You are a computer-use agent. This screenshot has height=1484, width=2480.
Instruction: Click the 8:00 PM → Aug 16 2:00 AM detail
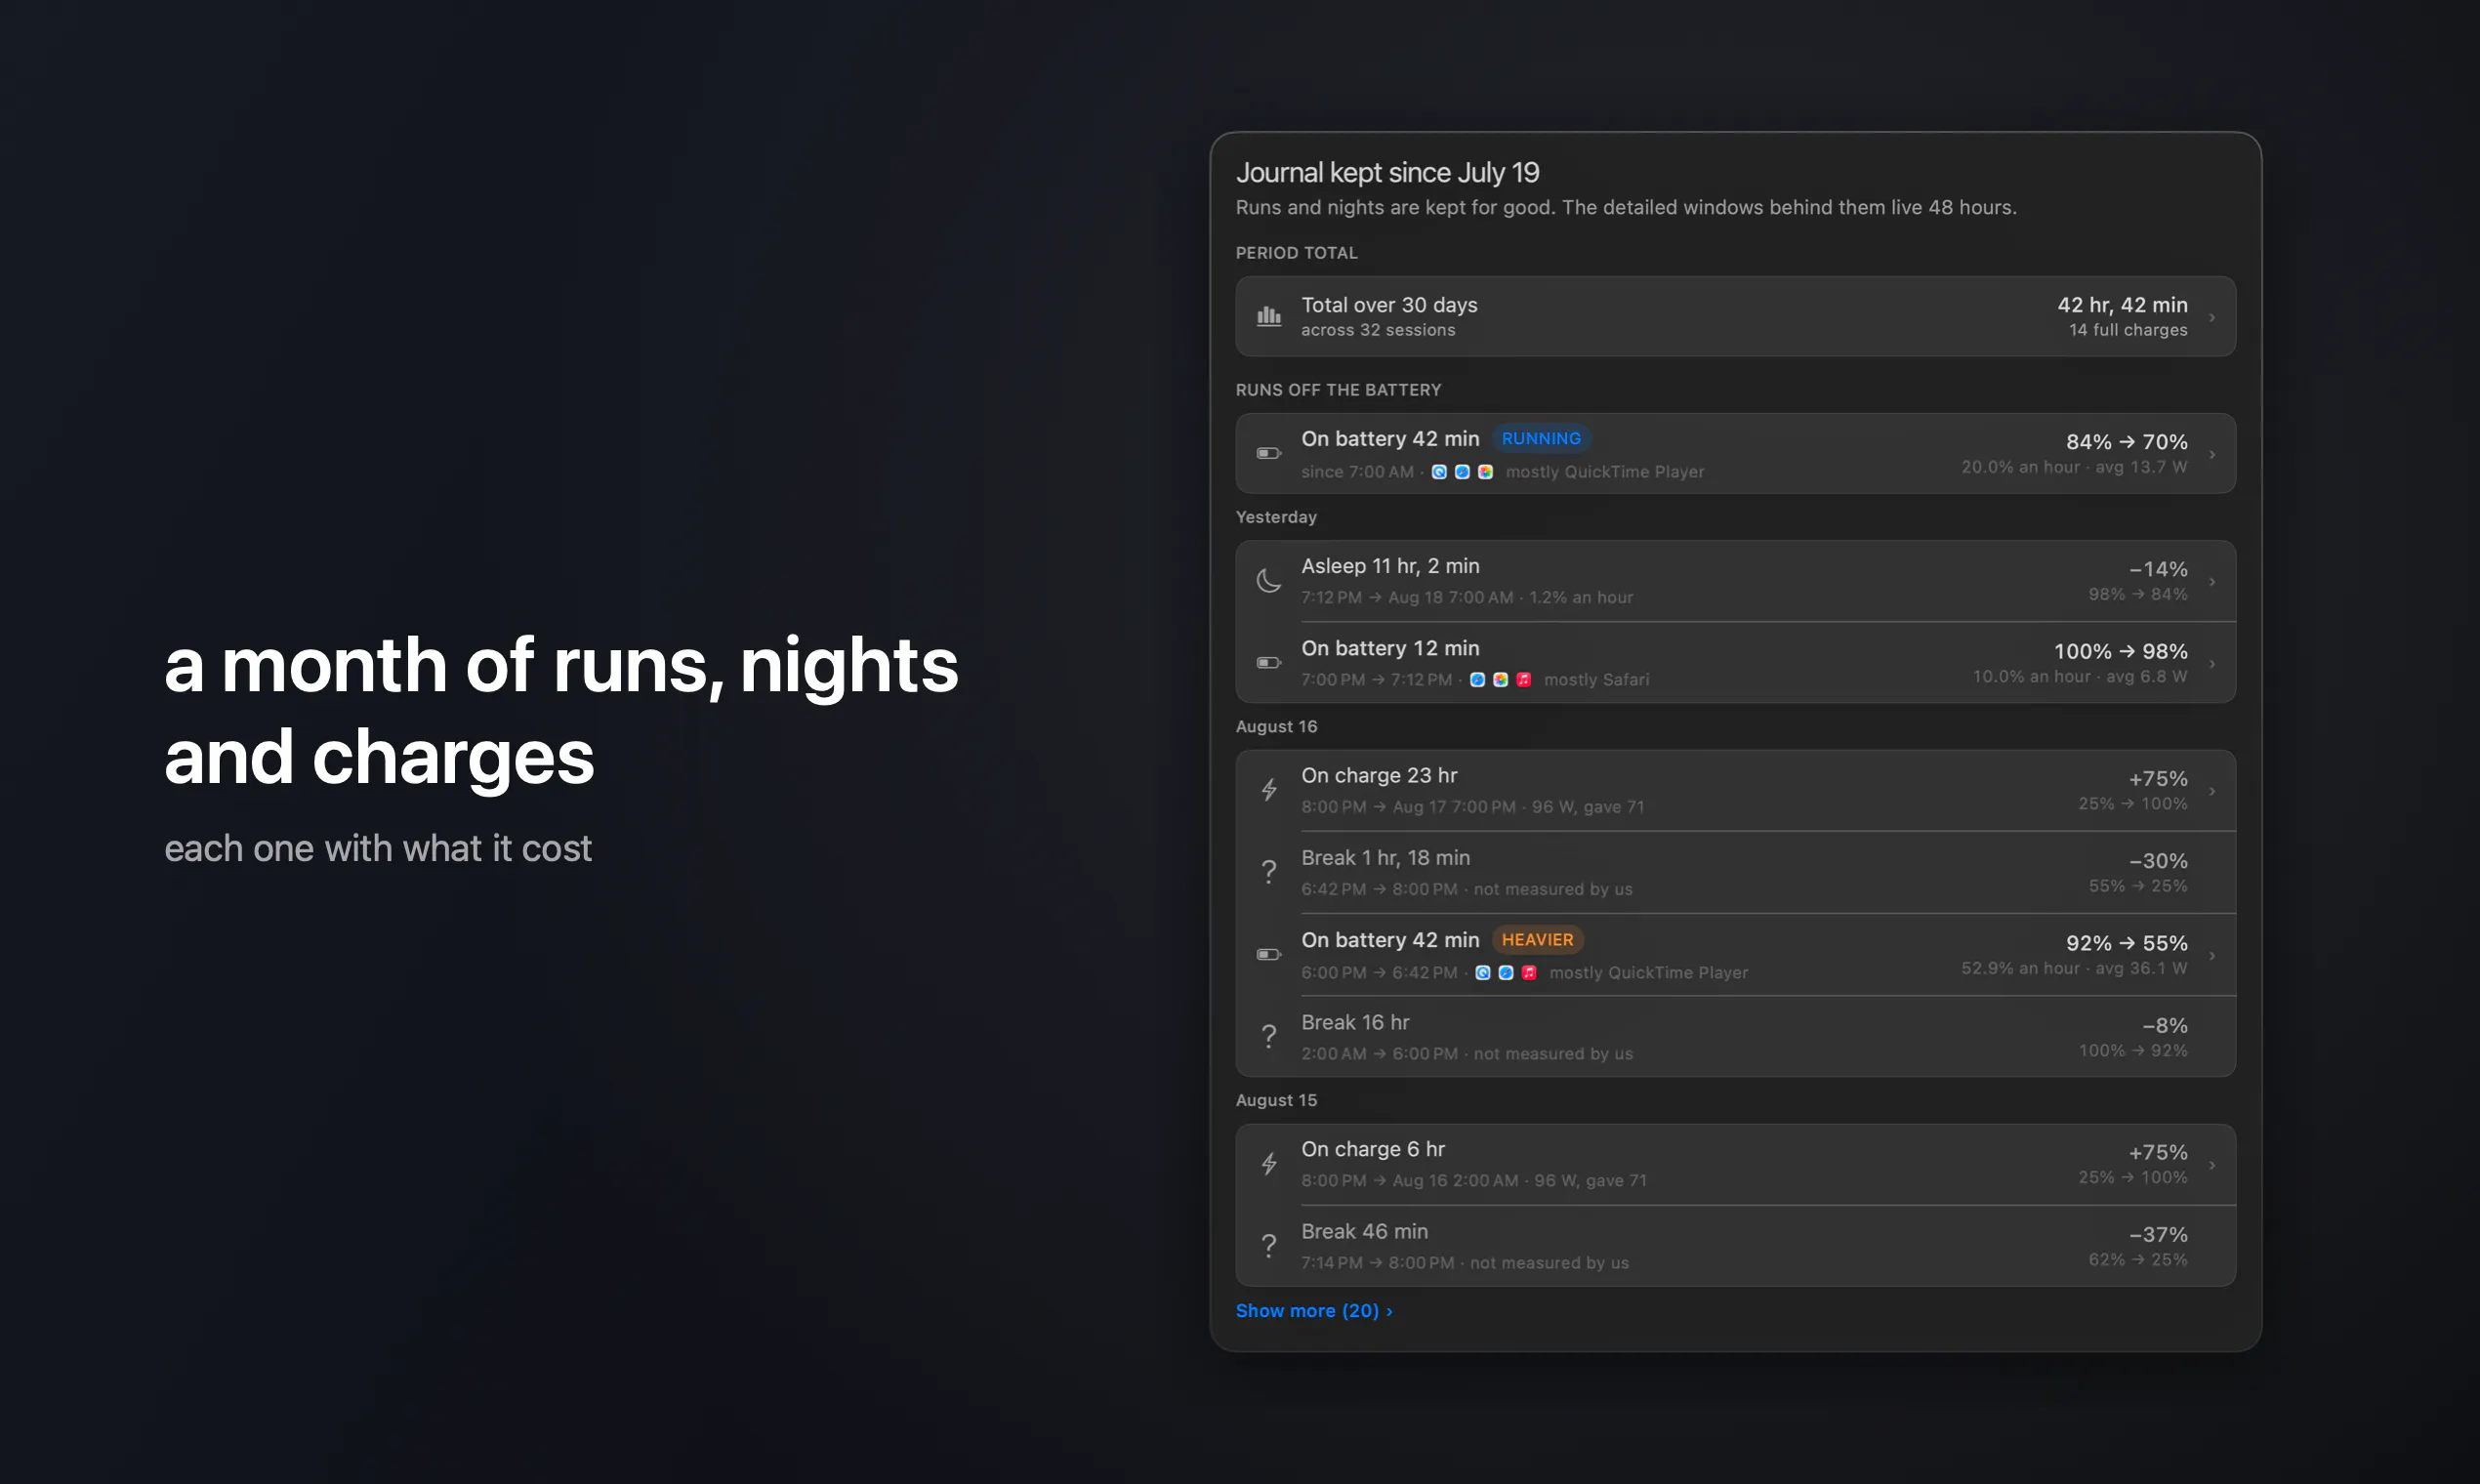click(1410, 1181)
